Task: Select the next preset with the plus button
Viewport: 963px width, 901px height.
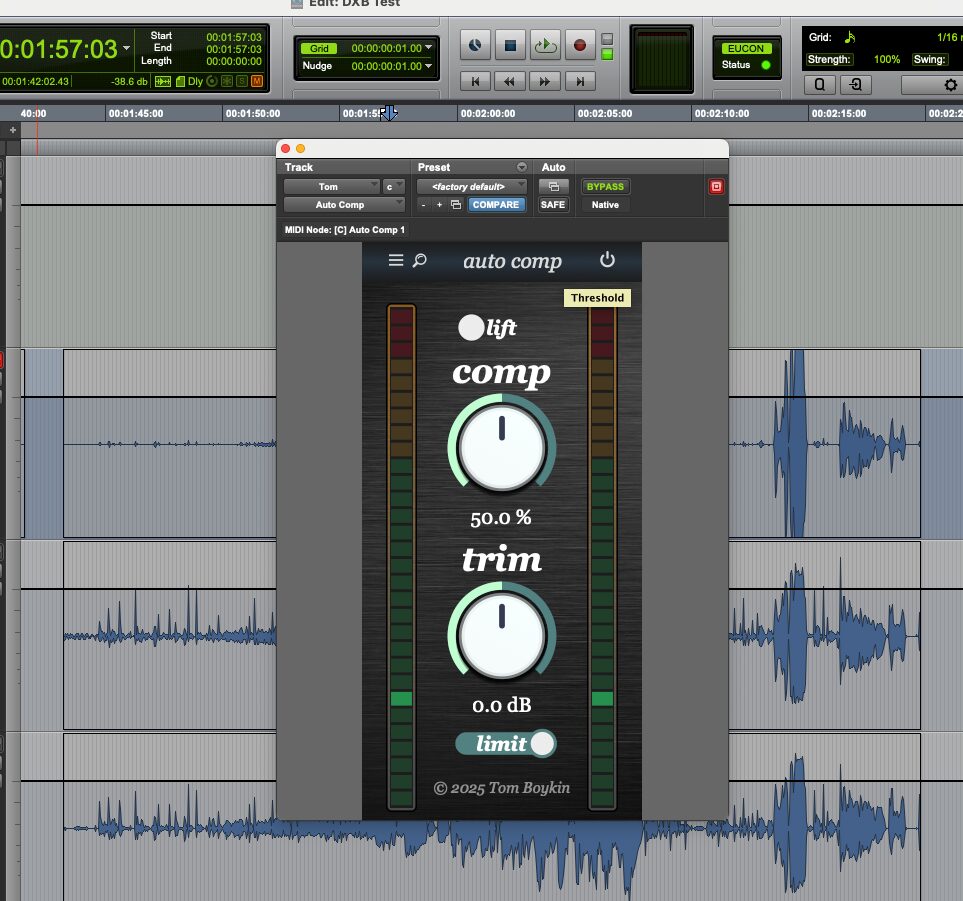Action: coord(439,205)
